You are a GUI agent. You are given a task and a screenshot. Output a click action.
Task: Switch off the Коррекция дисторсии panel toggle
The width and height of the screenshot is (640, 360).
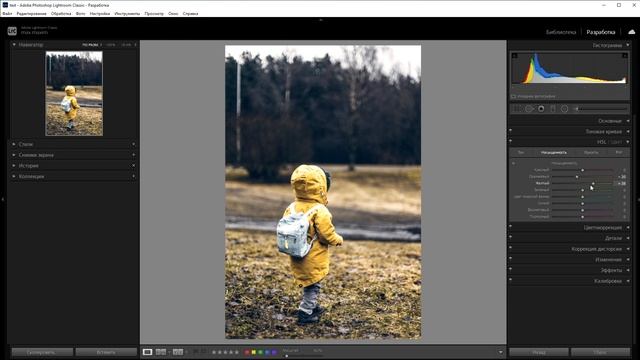point(511,247)
